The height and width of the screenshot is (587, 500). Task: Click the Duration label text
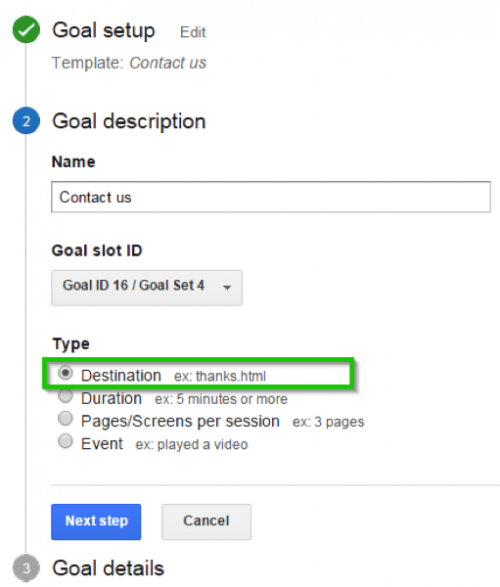[x=112, y=398]
